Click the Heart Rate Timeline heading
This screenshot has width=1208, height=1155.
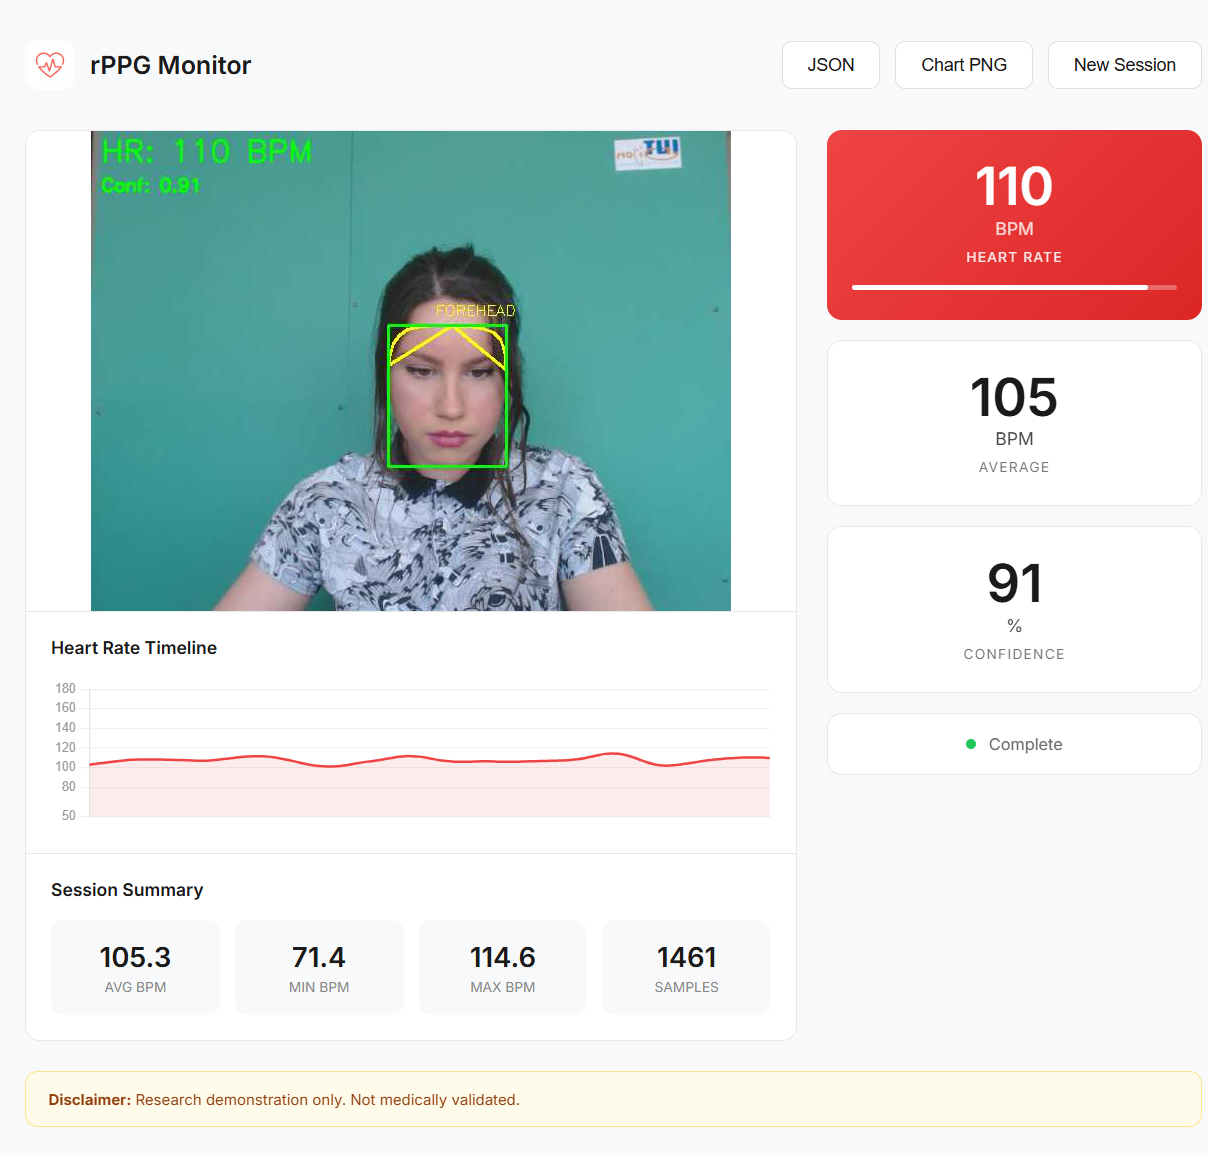coord(133,648)
